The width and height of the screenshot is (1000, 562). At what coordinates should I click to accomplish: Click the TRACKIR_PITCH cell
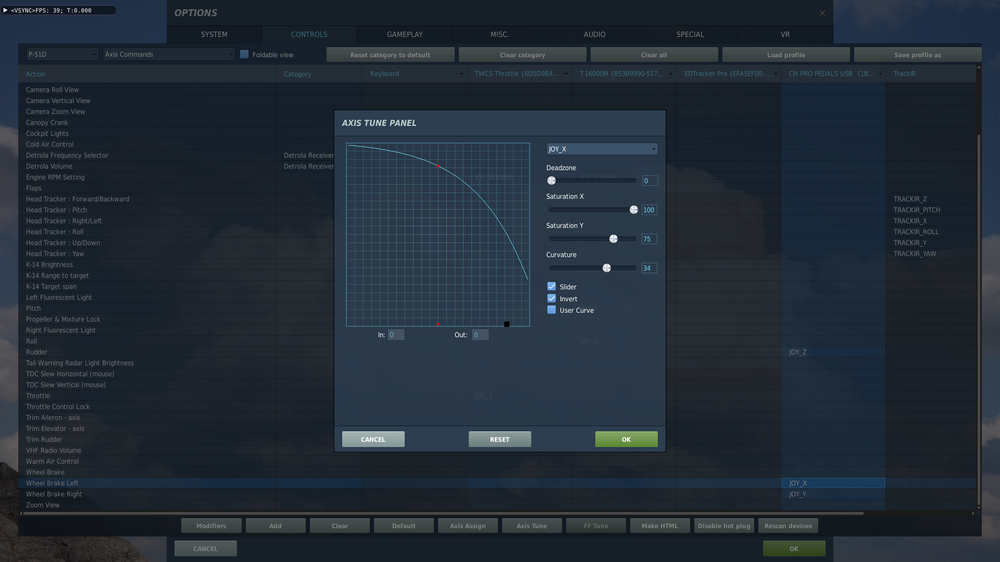(x=931, y=209)
